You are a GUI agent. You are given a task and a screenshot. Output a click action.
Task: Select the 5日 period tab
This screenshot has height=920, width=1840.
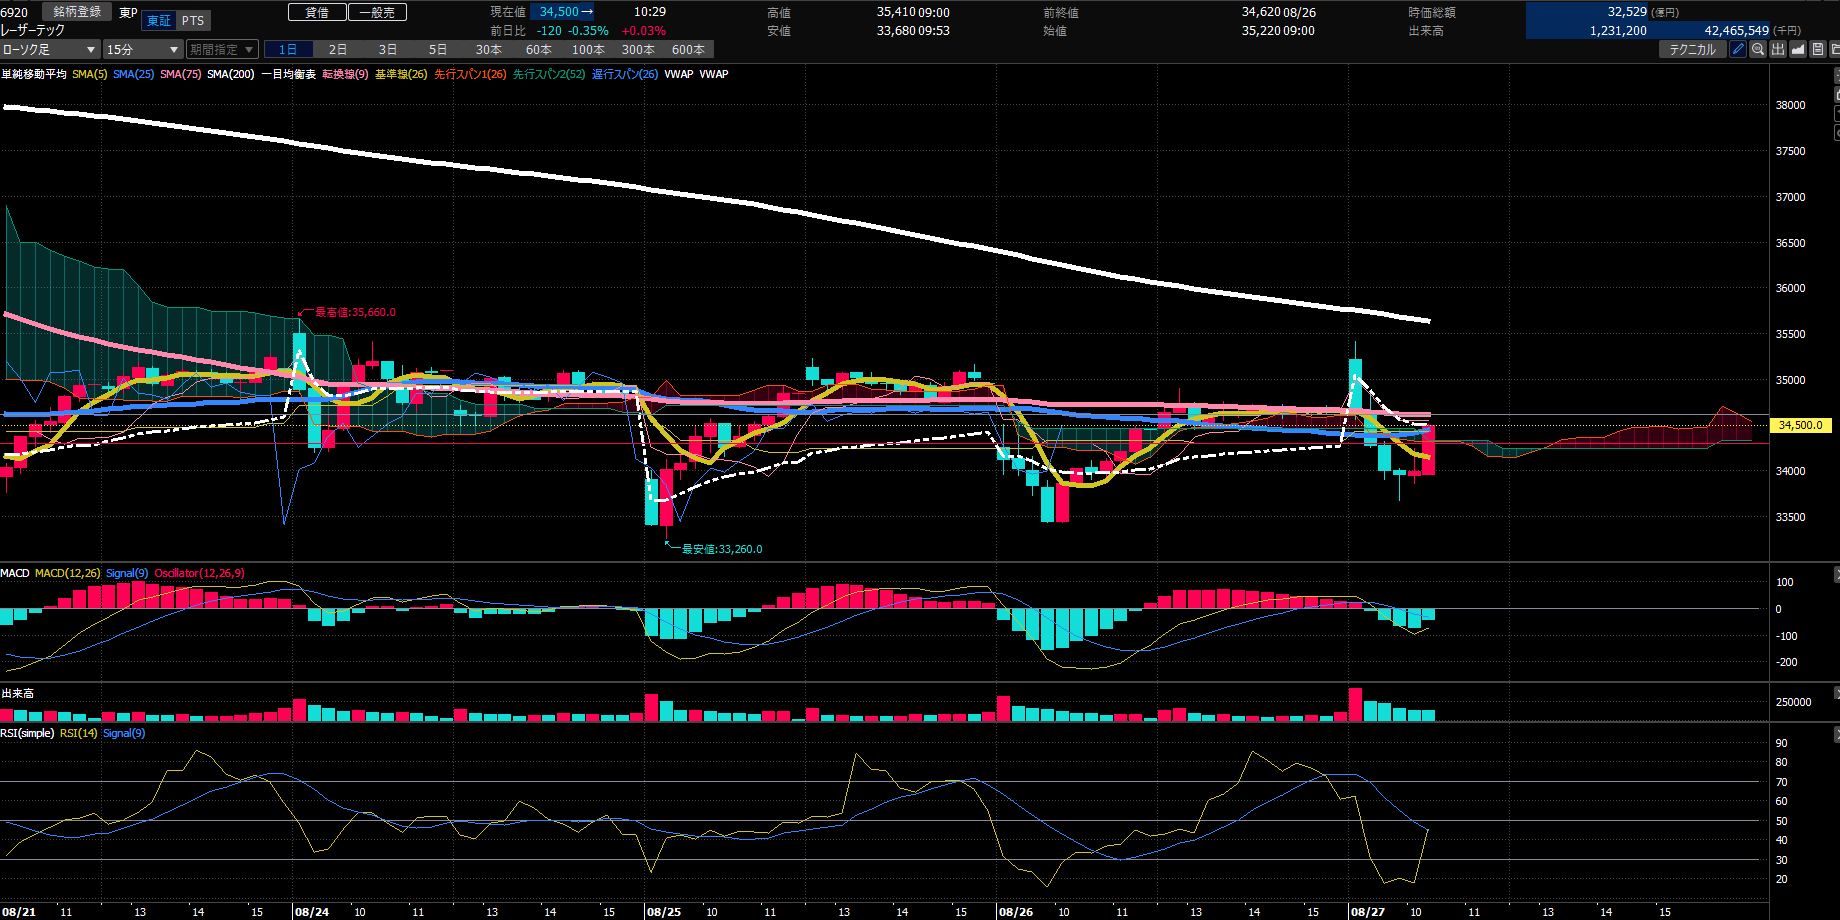438,49
